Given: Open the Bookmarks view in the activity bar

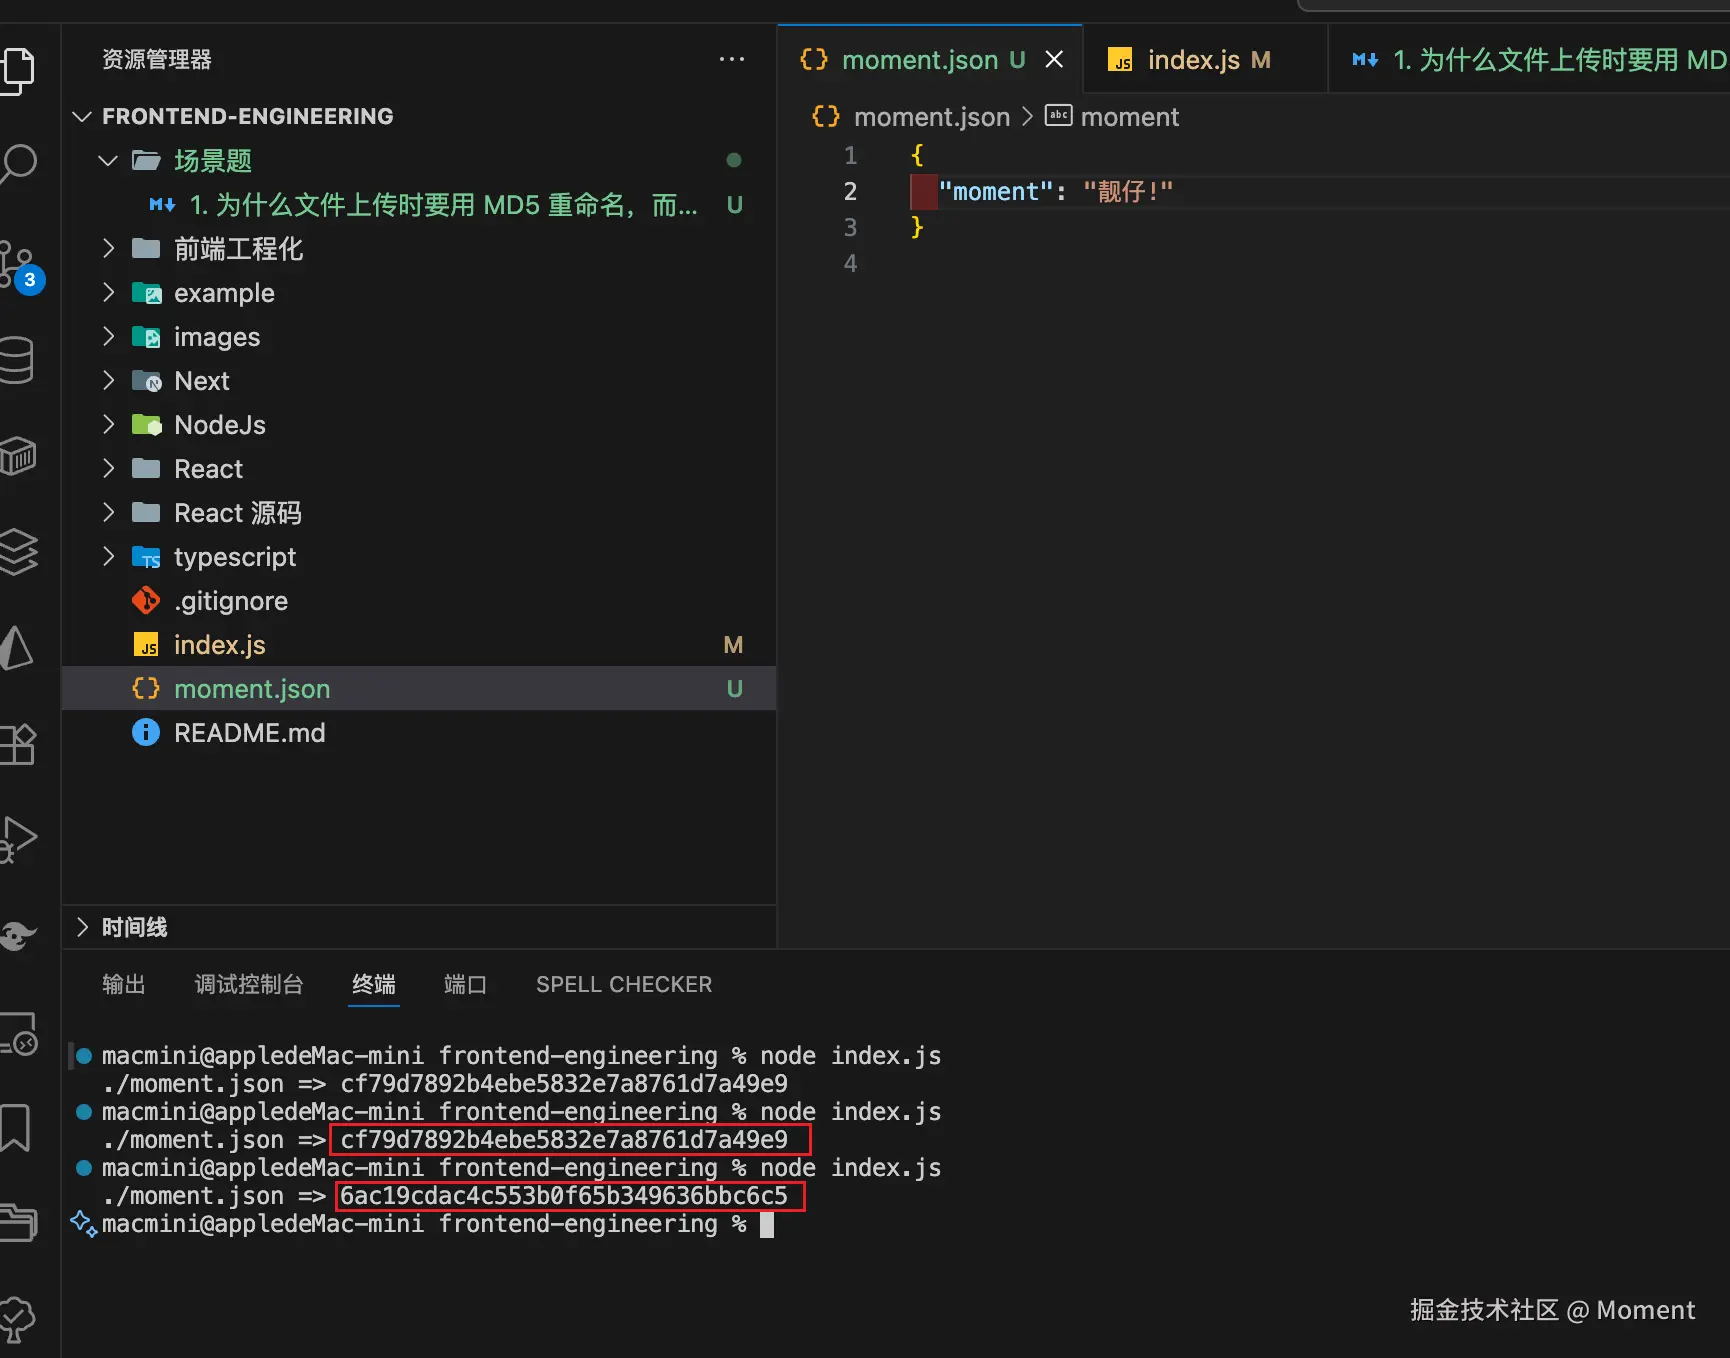Looking at the screenshot, I should [16, 1128].
